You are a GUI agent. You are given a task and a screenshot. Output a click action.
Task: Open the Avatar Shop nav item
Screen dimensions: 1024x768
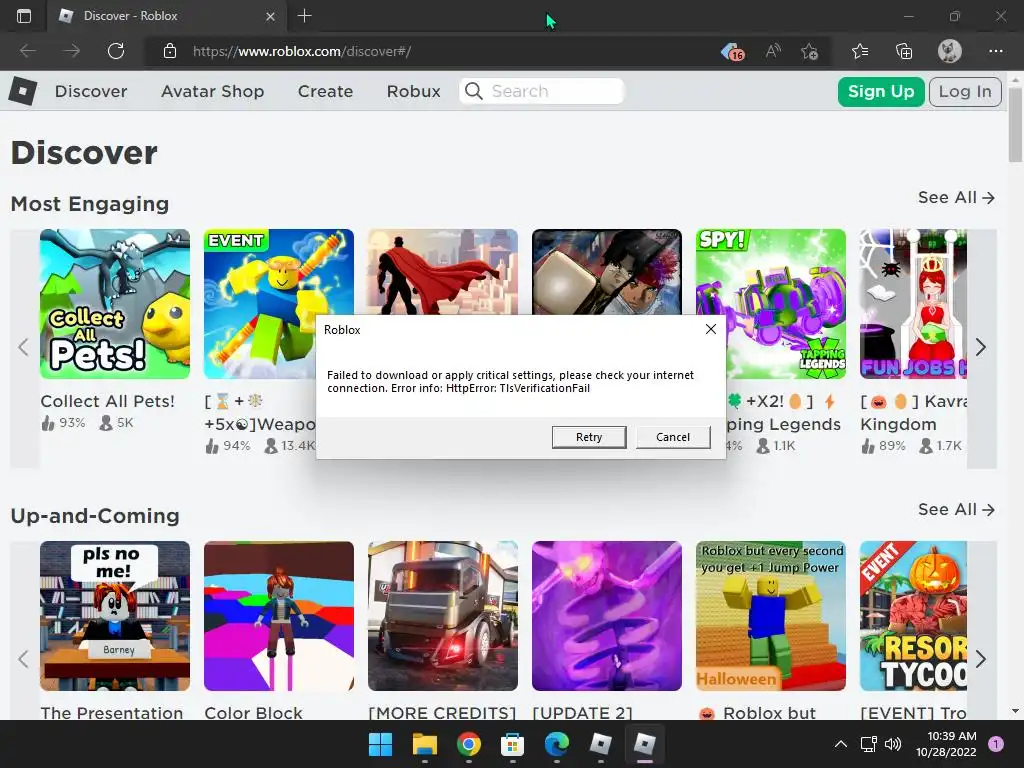[212, 91]
